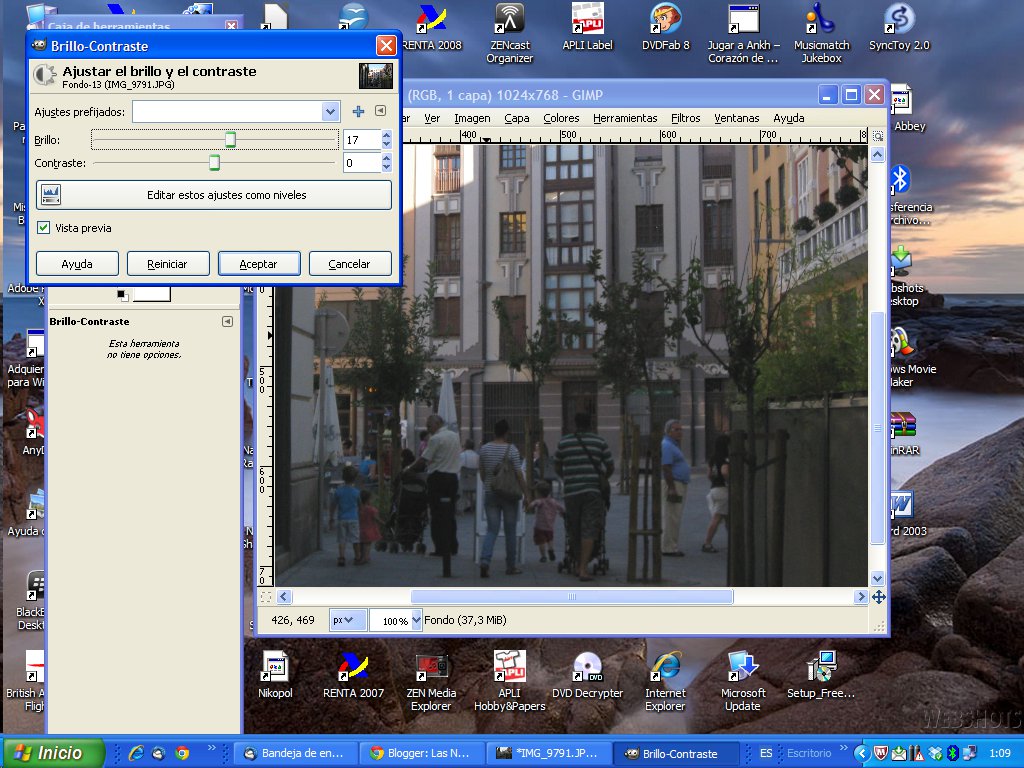Open ZENcast Organizer desktop icon

(x=509, y=33)
